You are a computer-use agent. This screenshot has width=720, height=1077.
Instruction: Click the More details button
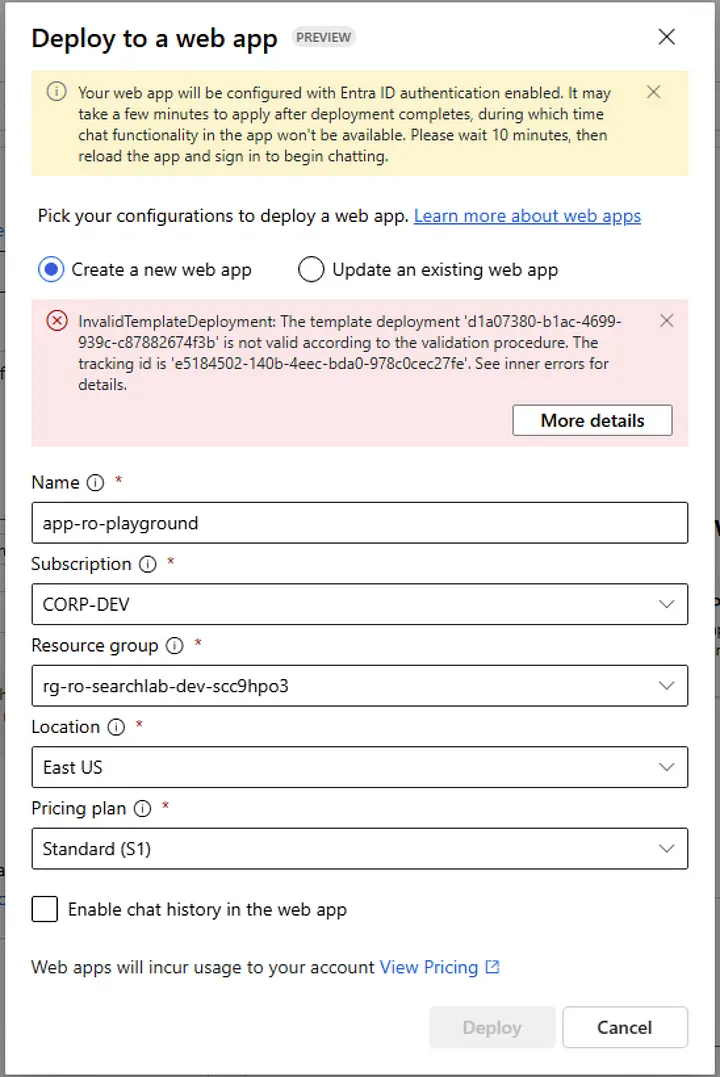tap(592, 421)
